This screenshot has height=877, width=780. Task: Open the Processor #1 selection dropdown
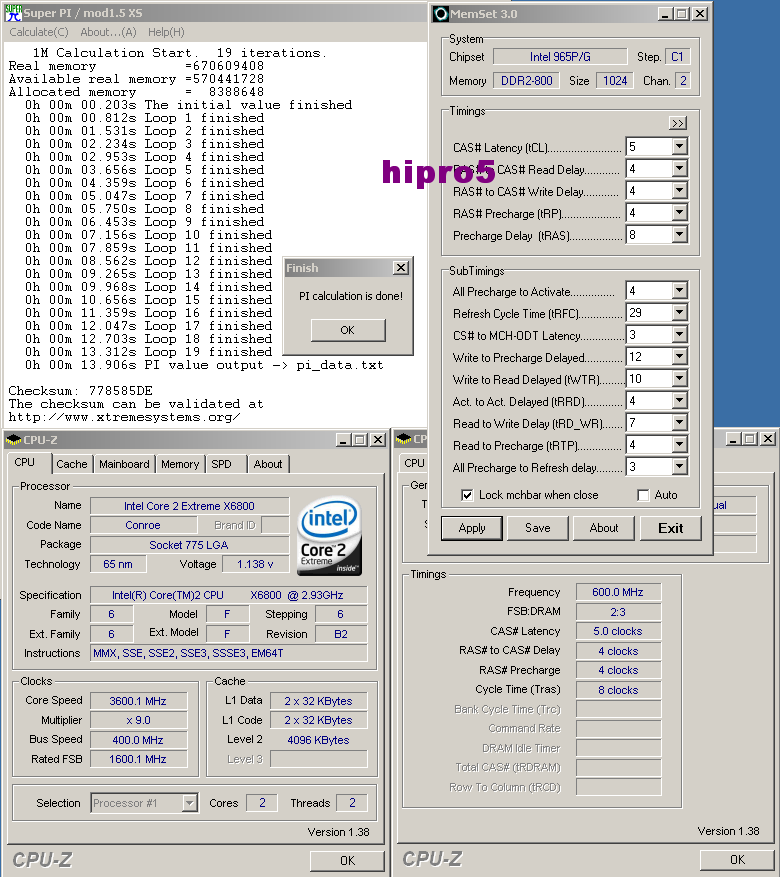[190, 803]
